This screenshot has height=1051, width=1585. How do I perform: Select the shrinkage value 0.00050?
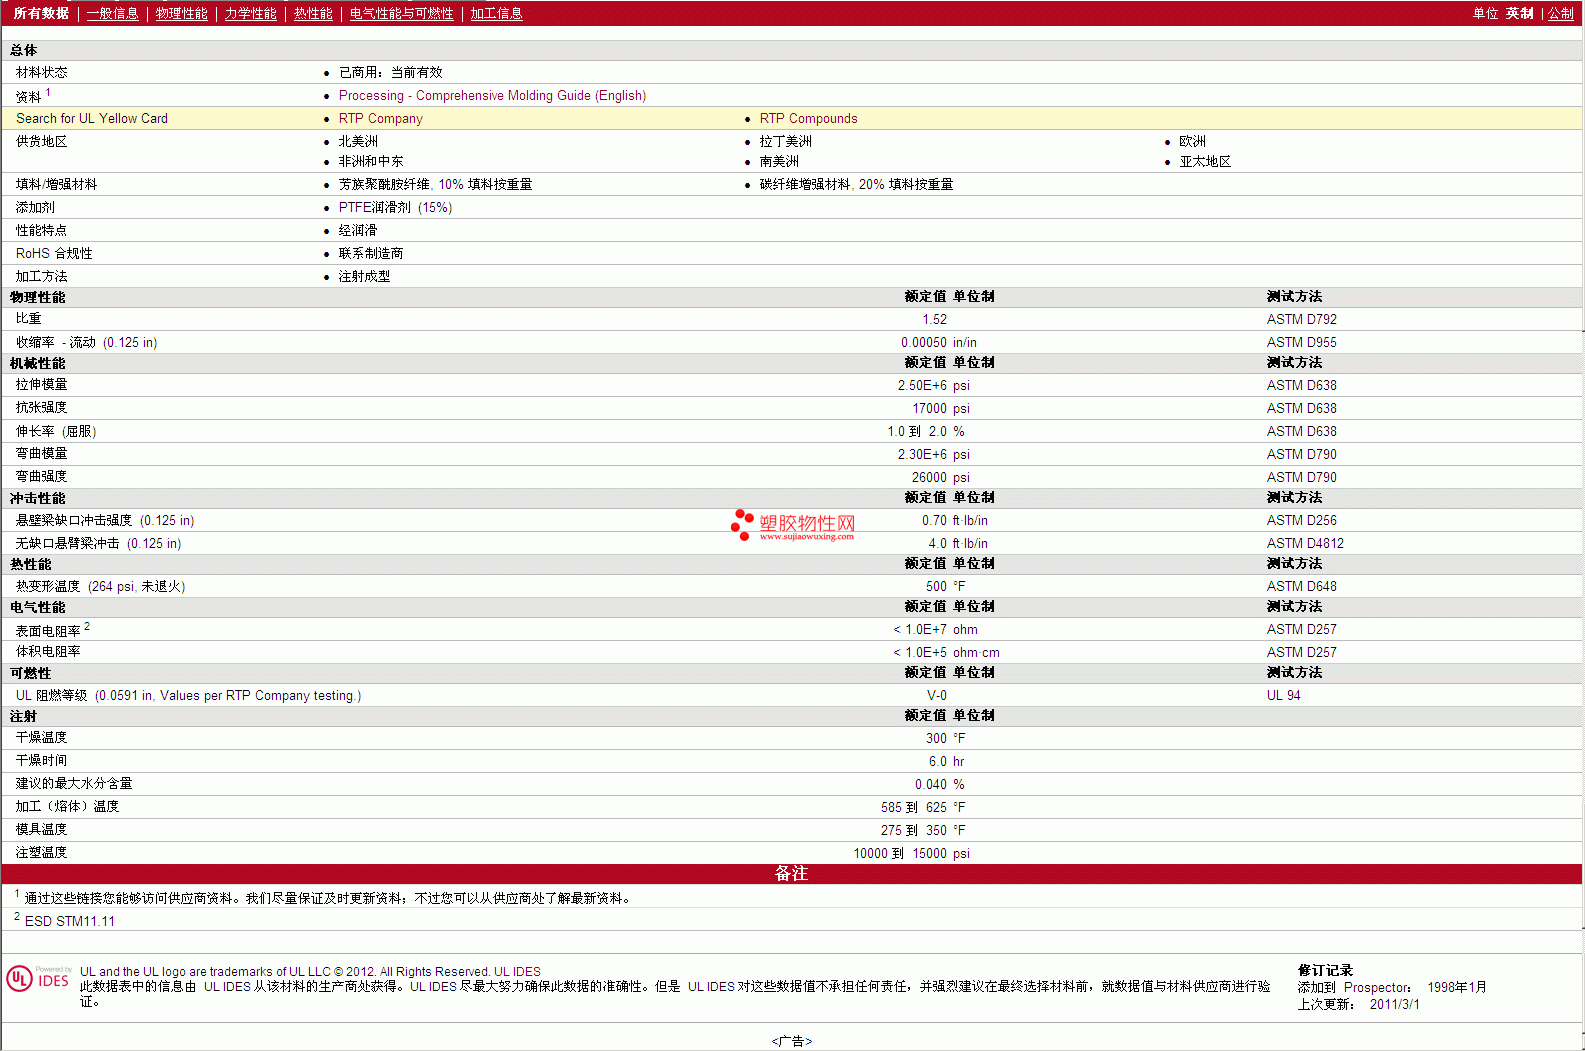click(924, 342)
